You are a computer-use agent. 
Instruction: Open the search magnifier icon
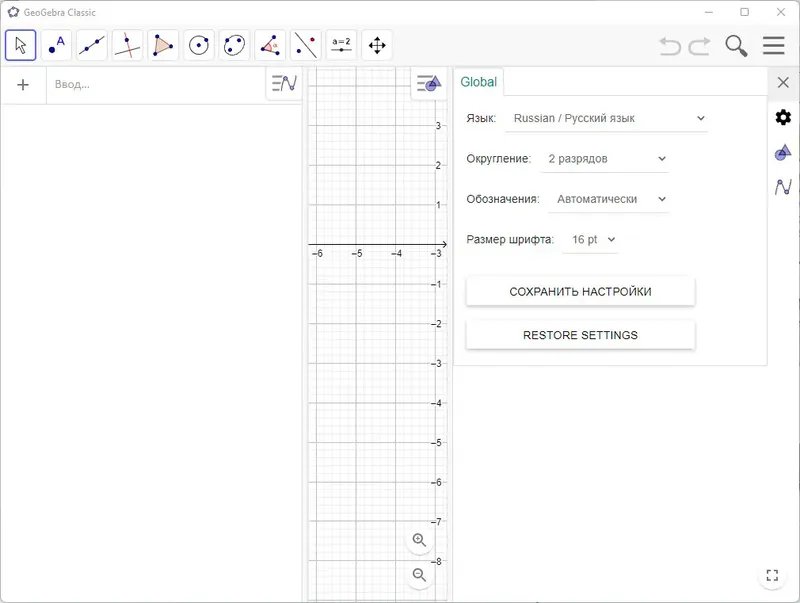736,46
